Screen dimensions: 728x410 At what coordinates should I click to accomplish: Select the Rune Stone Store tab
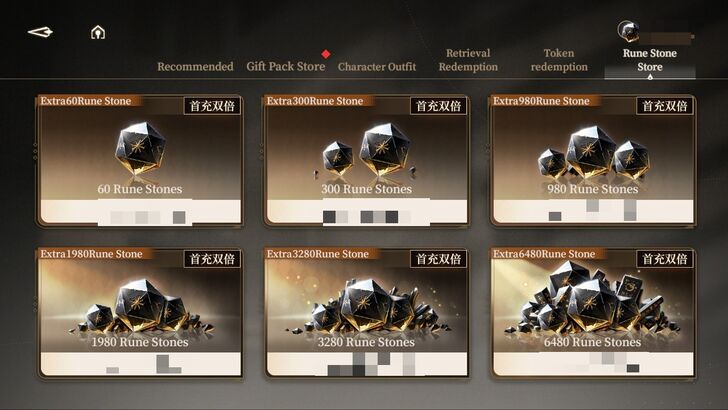coord(650,60)
